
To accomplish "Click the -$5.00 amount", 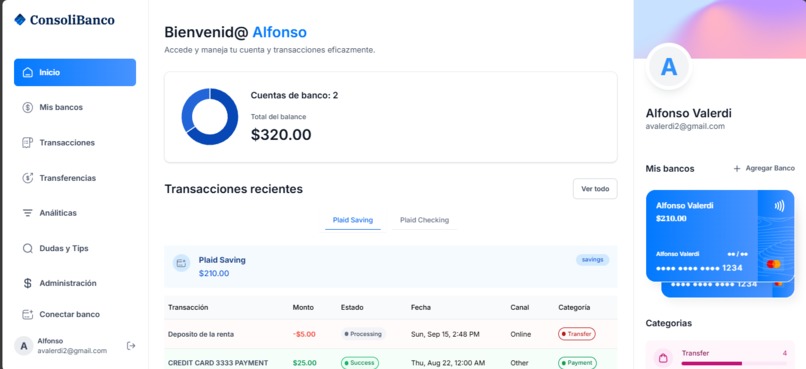I will click(x=304, y=334).
